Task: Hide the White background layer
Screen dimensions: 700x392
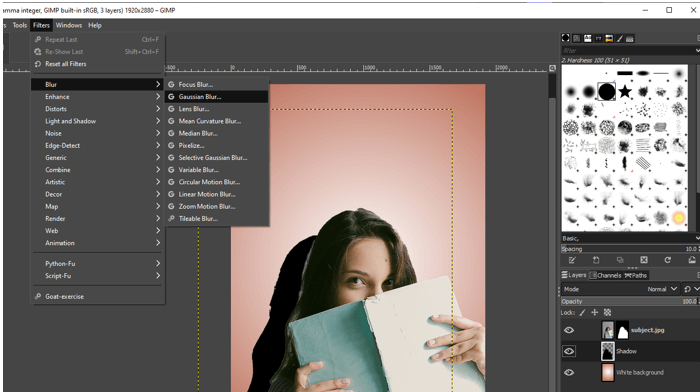Action: tap(569, 372)
